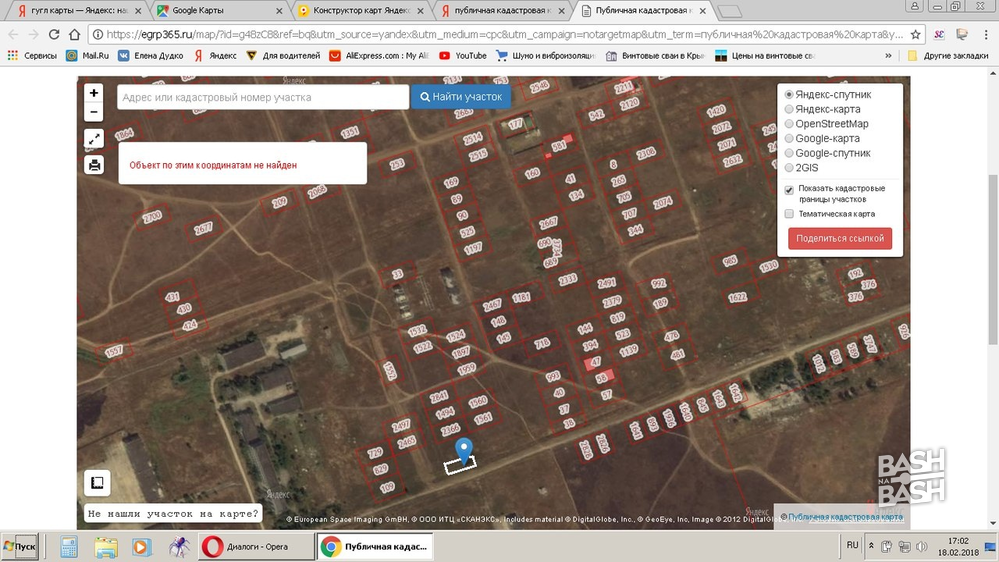Switch to 'гугл карты — Яндекс' tab

[x=79, y=10]
